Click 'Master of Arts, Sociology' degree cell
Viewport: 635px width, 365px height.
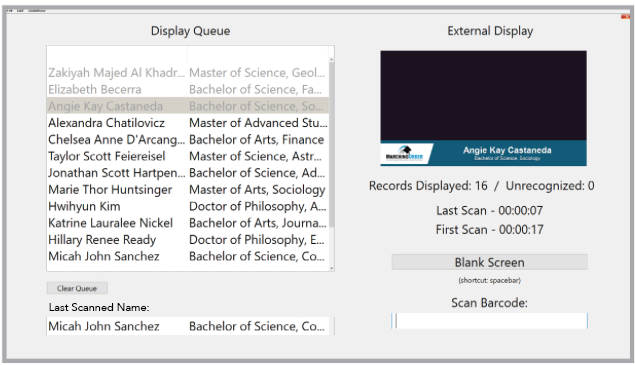coord(257,189)
